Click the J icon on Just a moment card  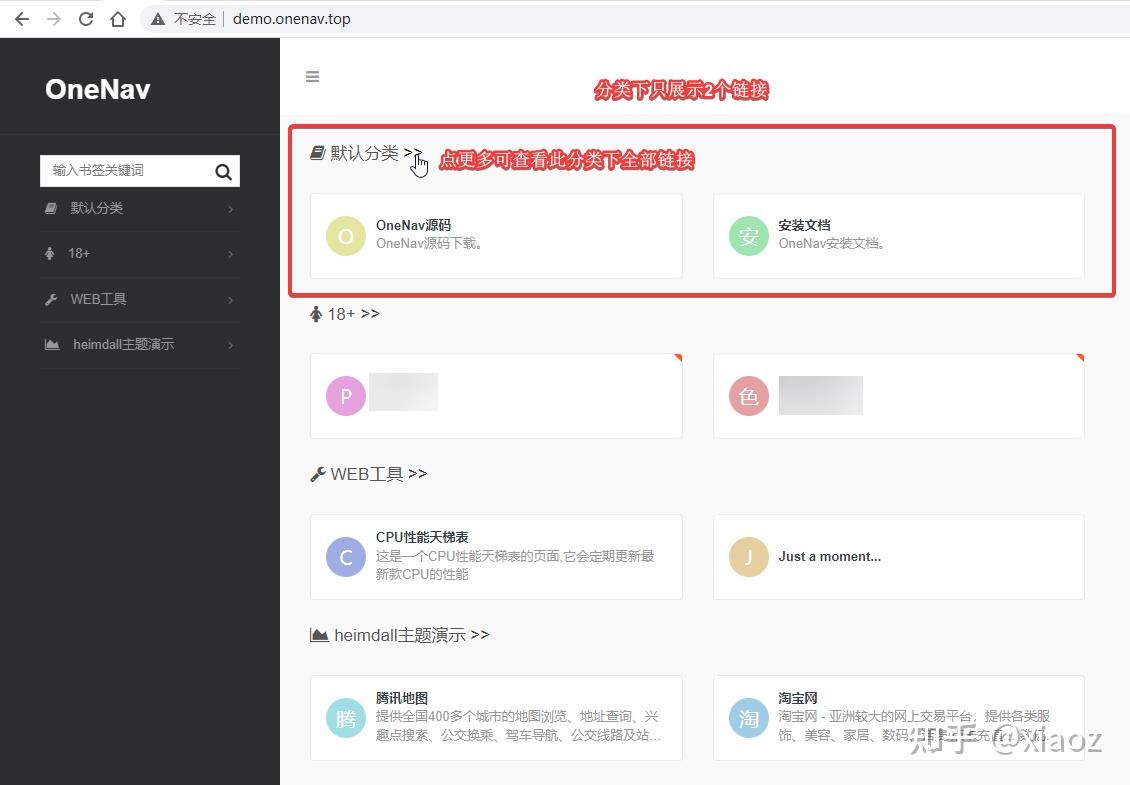(x=748, y=556)
